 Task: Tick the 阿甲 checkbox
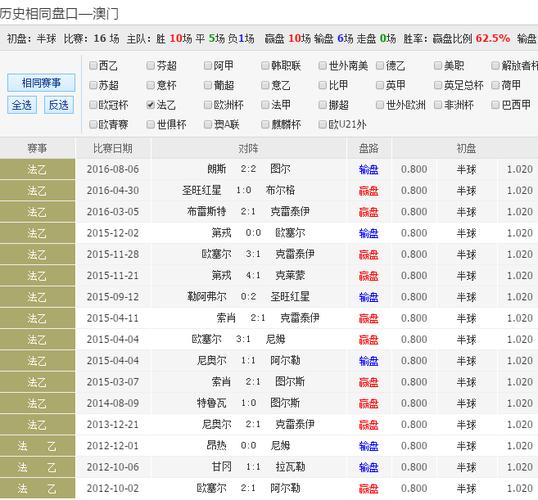coord(208,65)
